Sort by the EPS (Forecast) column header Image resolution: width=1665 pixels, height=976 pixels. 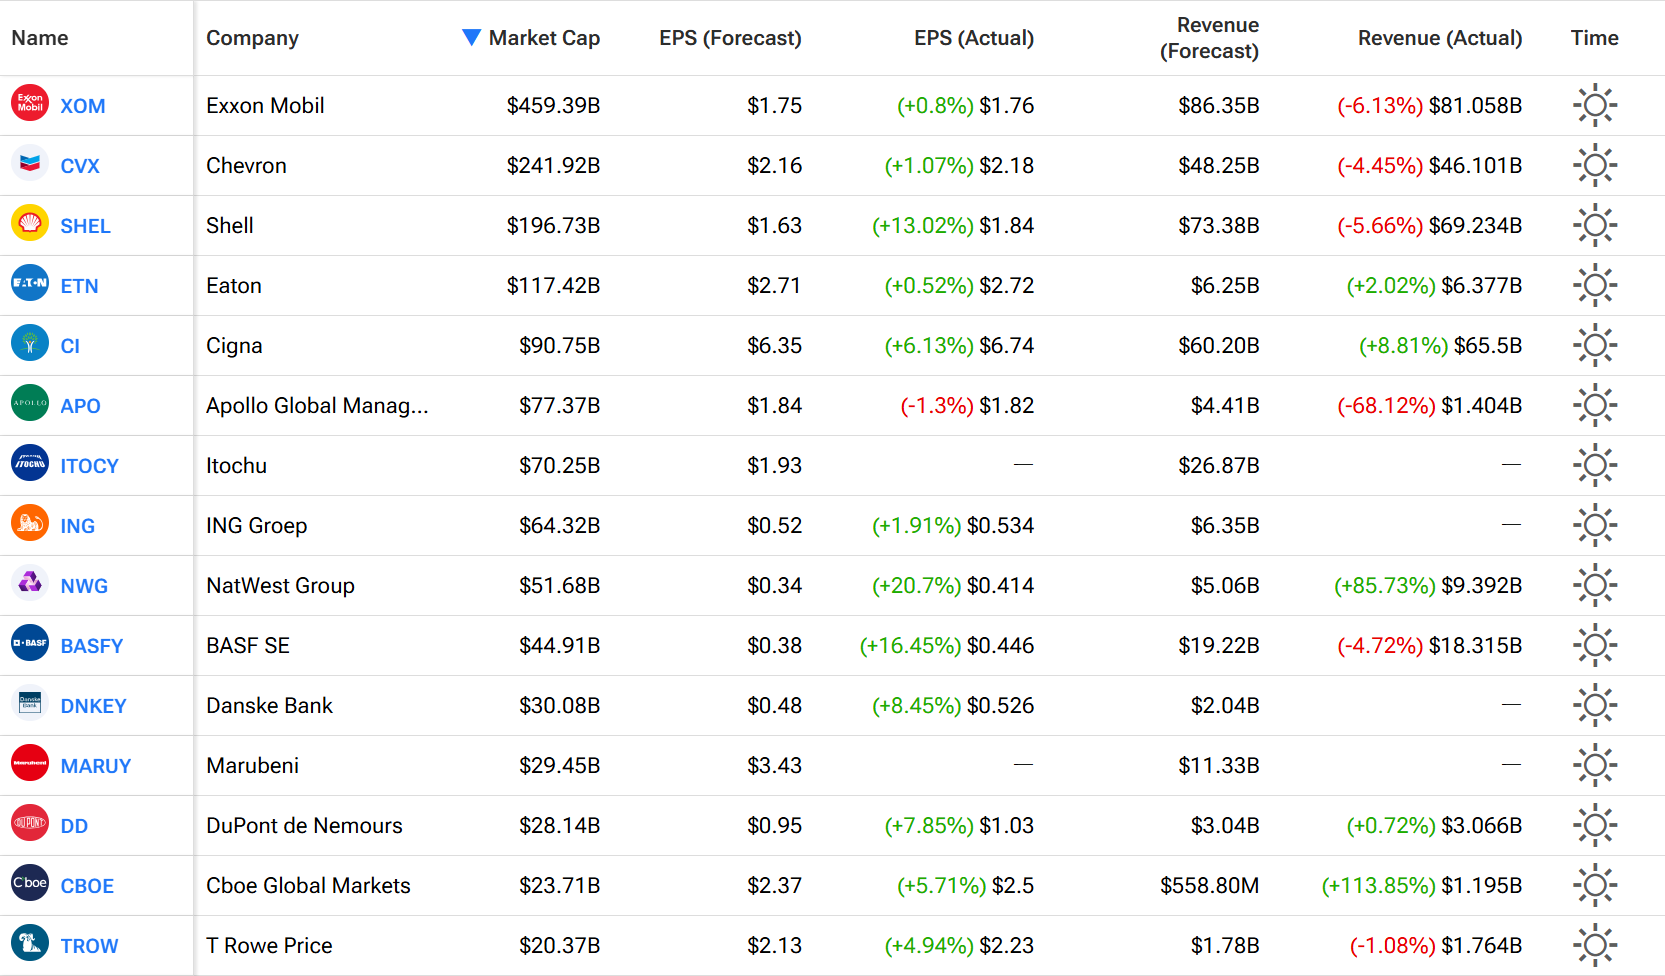click(730, 38)
